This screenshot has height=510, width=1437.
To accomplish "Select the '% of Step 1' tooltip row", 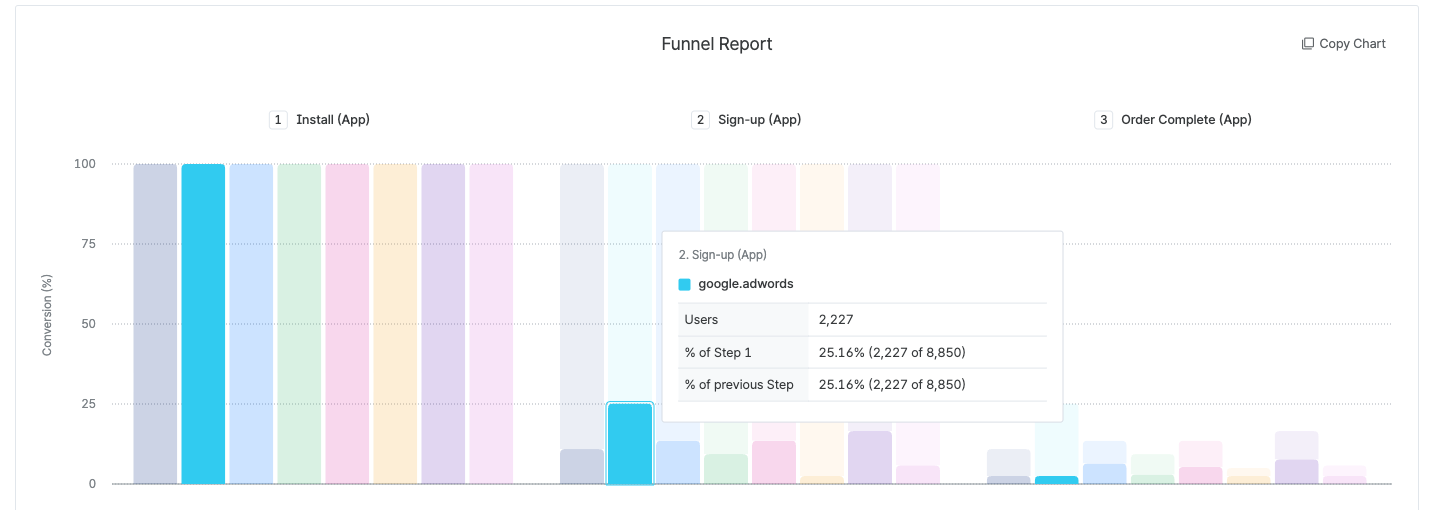I will pyautogui.click(x=862, y=352).
